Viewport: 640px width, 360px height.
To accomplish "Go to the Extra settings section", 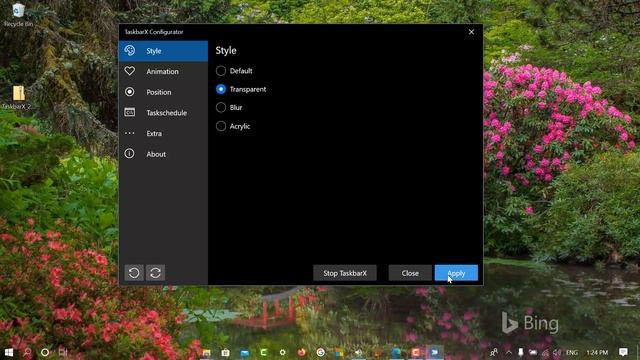I will click(x=163, y=133).
